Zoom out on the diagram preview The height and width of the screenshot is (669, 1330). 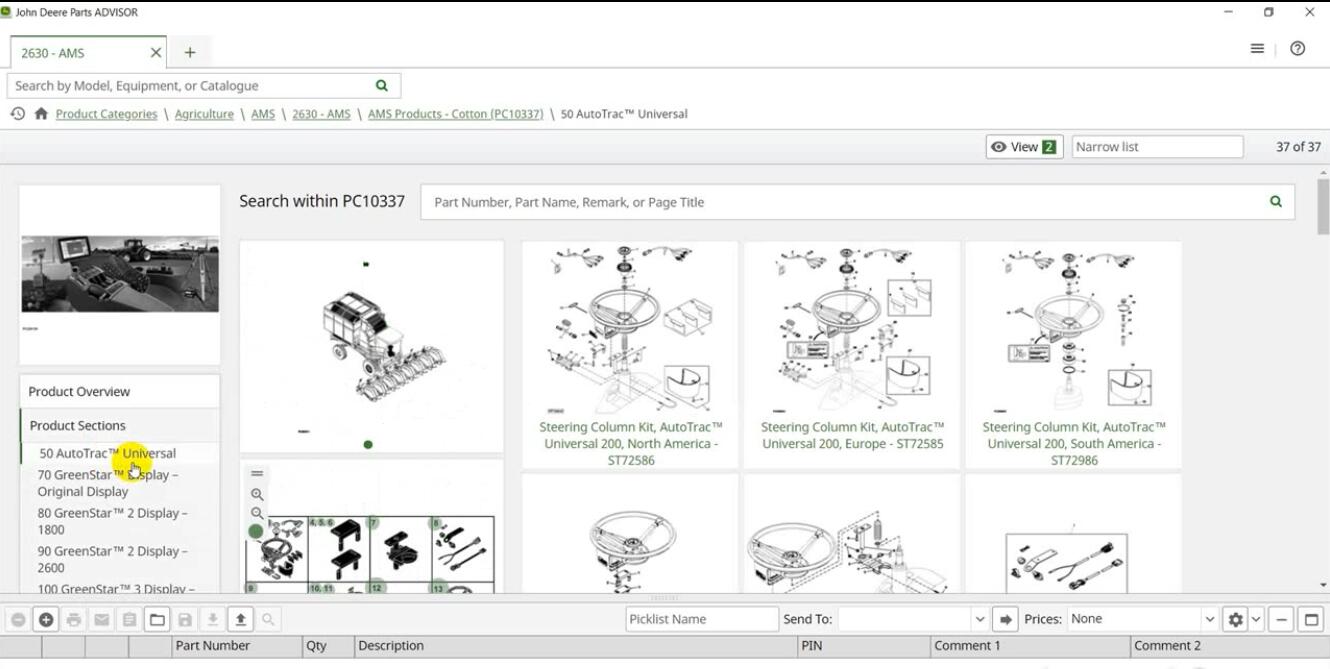point(257,513)
